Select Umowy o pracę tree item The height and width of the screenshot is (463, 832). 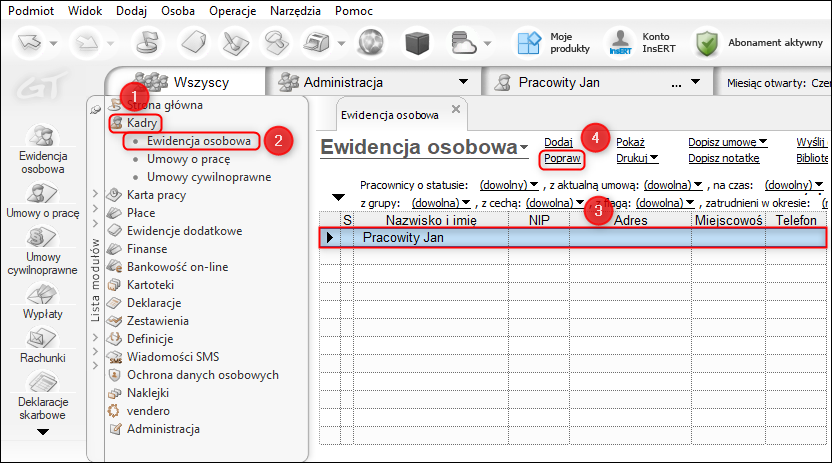[x=188, y=159]
